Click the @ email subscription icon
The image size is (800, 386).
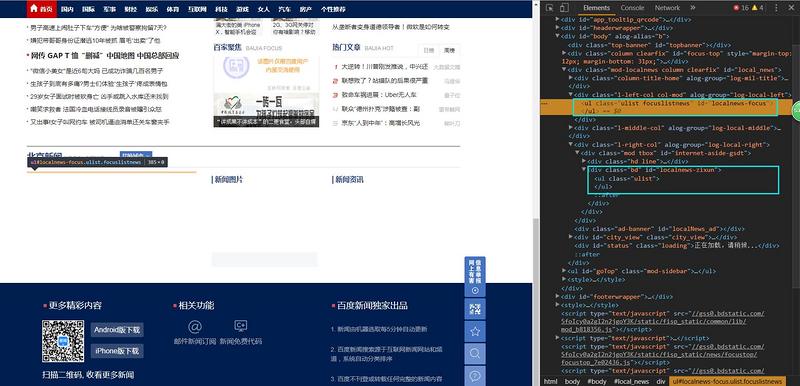coord(195,327)
